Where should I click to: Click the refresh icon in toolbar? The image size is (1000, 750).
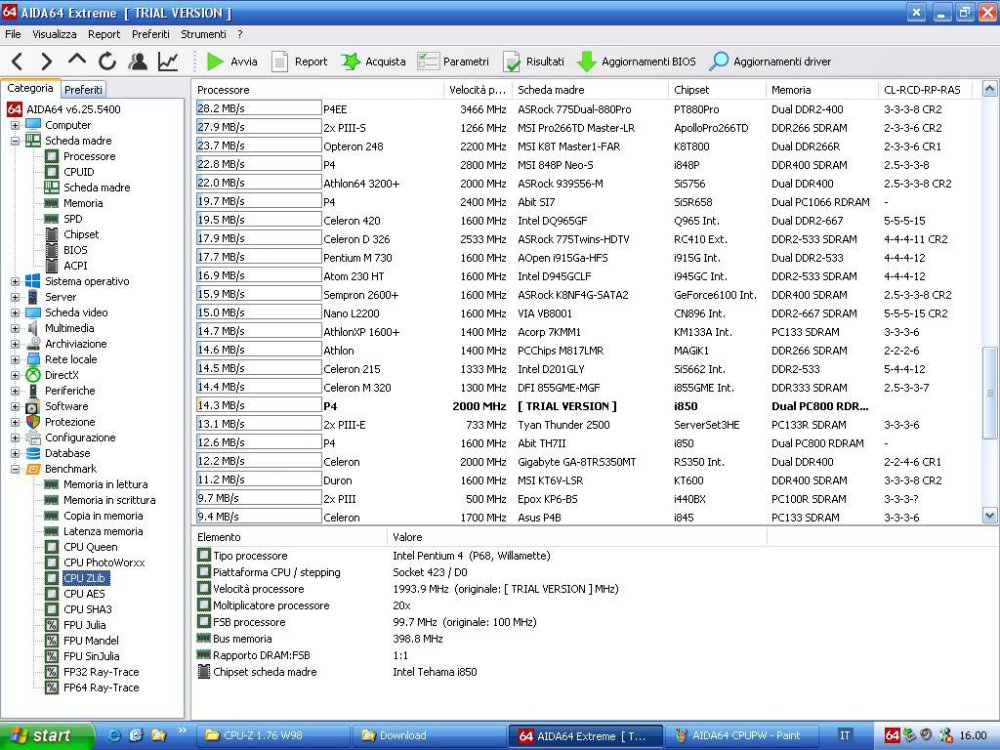coord(107,61)
